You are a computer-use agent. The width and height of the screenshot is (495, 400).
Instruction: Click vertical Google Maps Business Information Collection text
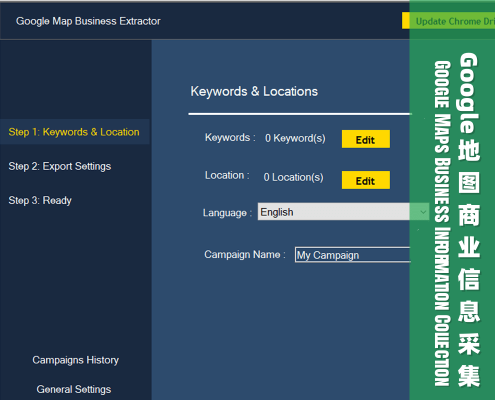click(x=442, y=223)
